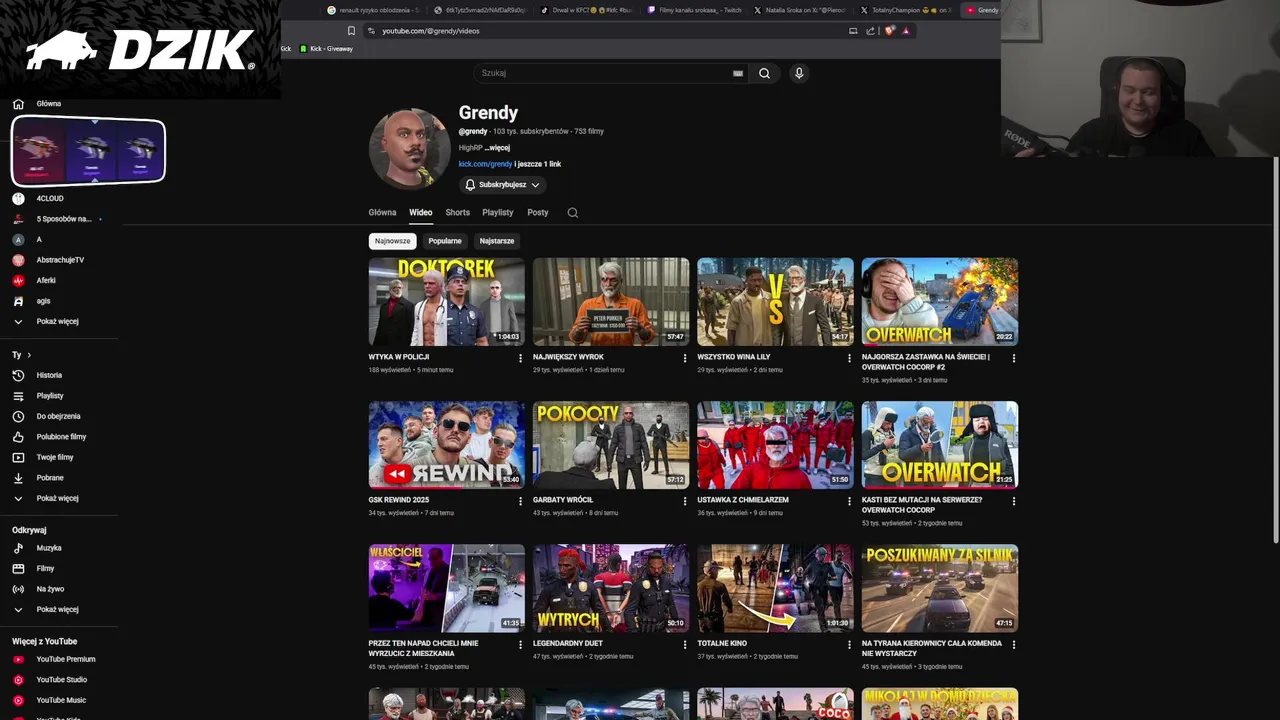The image size is (1280, 720).
Task: Select the Najstarsze filter chip
Action: click(x=497, y=241)
